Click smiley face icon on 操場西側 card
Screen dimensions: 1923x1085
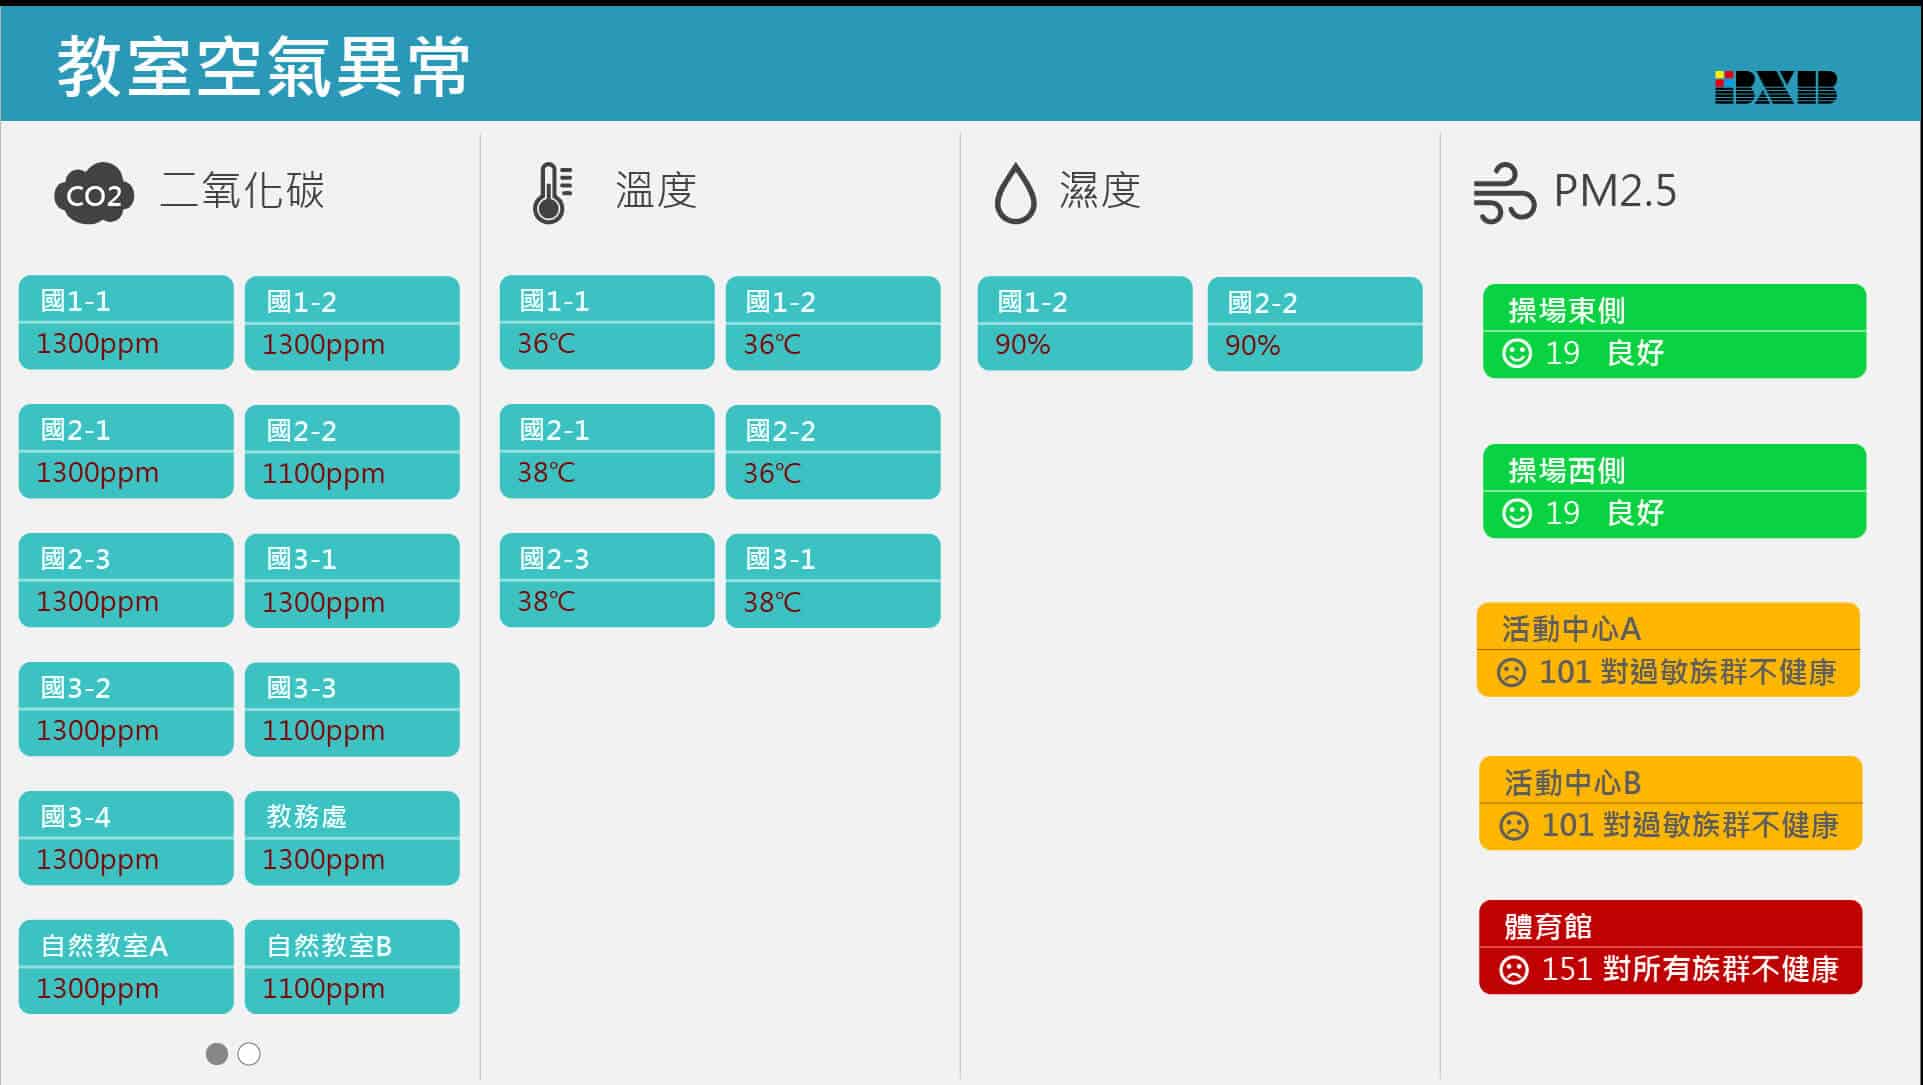1517,513
